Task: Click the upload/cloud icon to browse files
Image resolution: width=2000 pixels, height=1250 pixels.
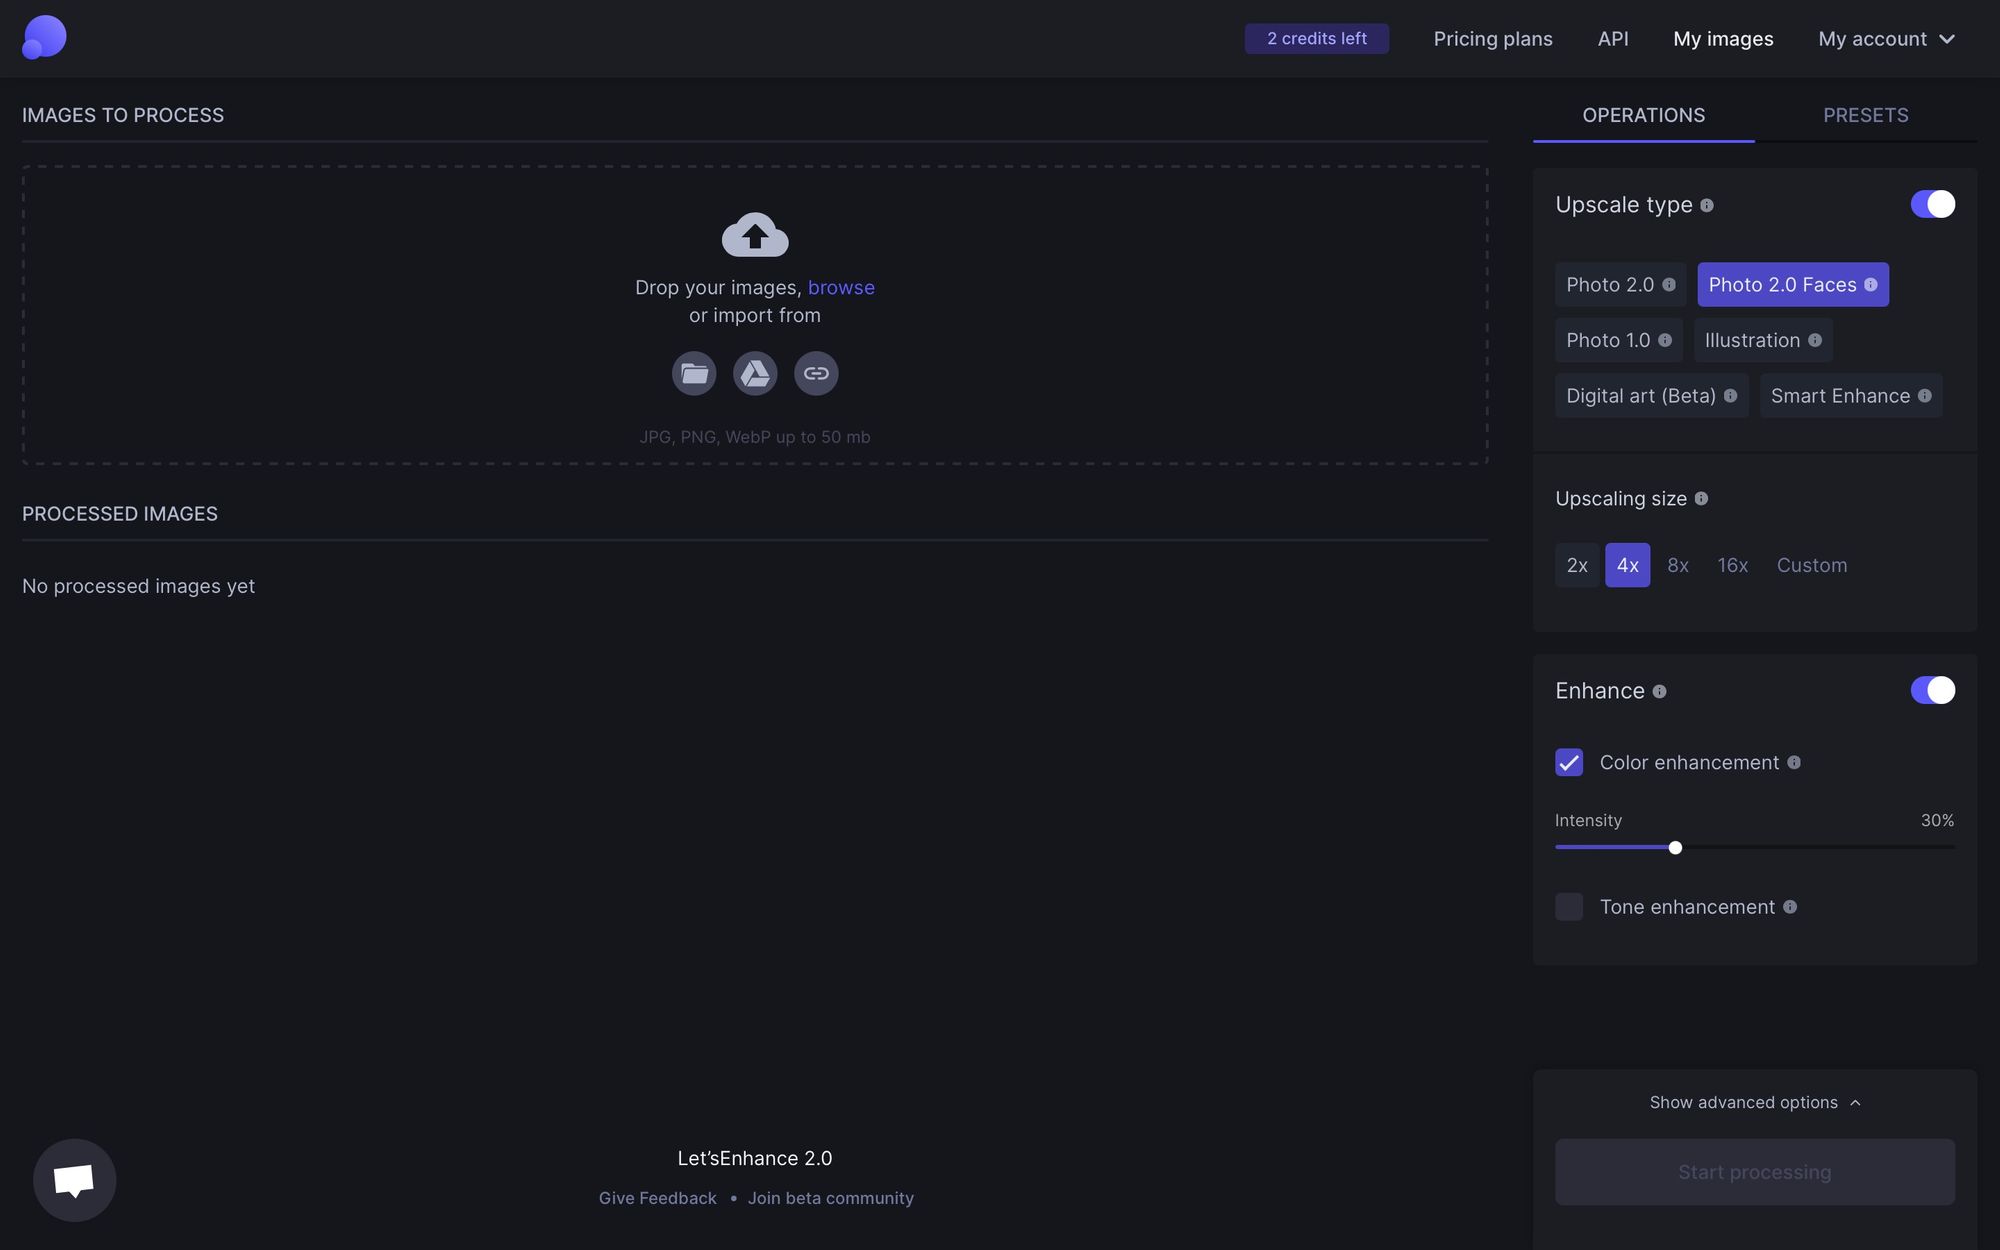Action: coord(754,233)
